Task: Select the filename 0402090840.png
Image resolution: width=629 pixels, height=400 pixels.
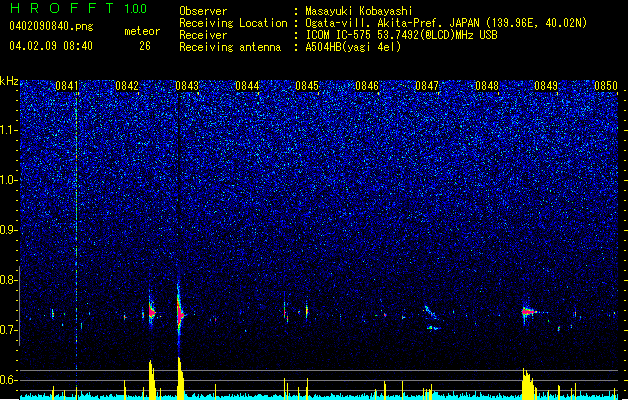Action: 51,26
